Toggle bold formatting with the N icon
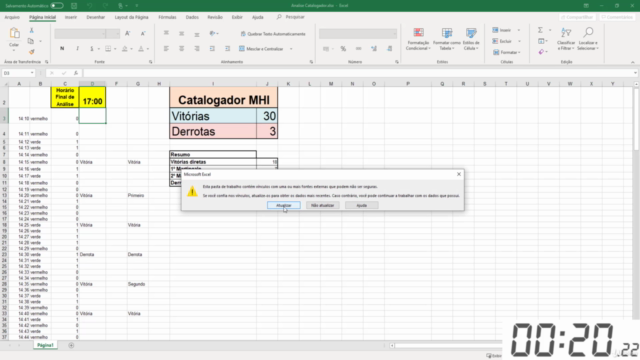The height and width of the screenshot is (360, 640). [x=62, y=49]
